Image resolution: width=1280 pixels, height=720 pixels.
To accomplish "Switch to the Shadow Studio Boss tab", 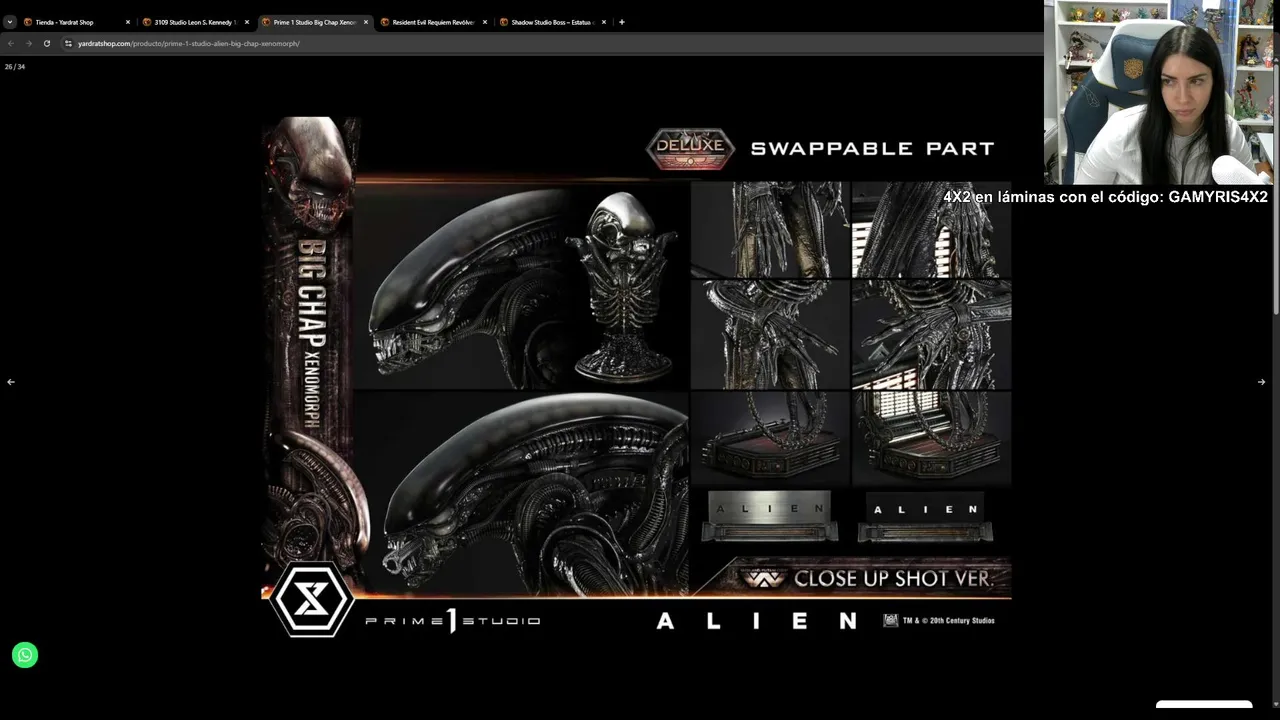I will pyautogui.click(x=552, y=22).
